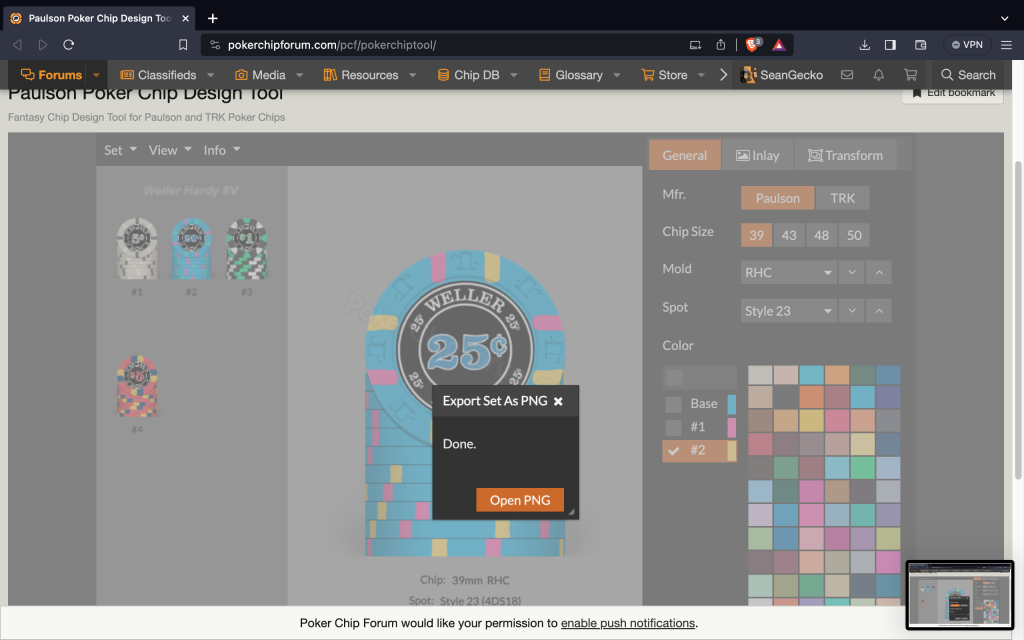Click the VPN button

pyautogui.click(x=967, y=44)
